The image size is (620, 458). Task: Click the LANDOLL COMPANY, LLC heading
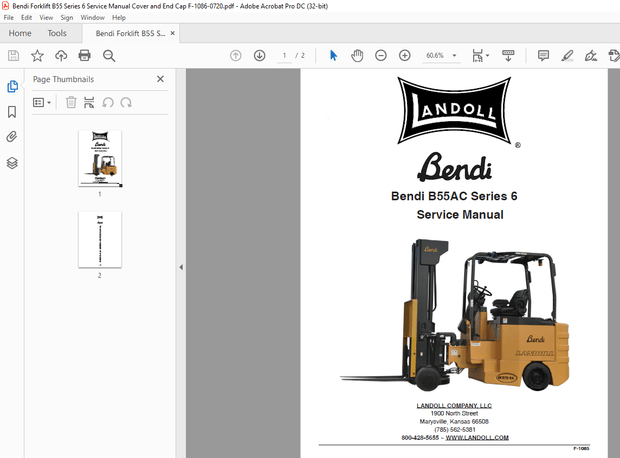[454, 406]
